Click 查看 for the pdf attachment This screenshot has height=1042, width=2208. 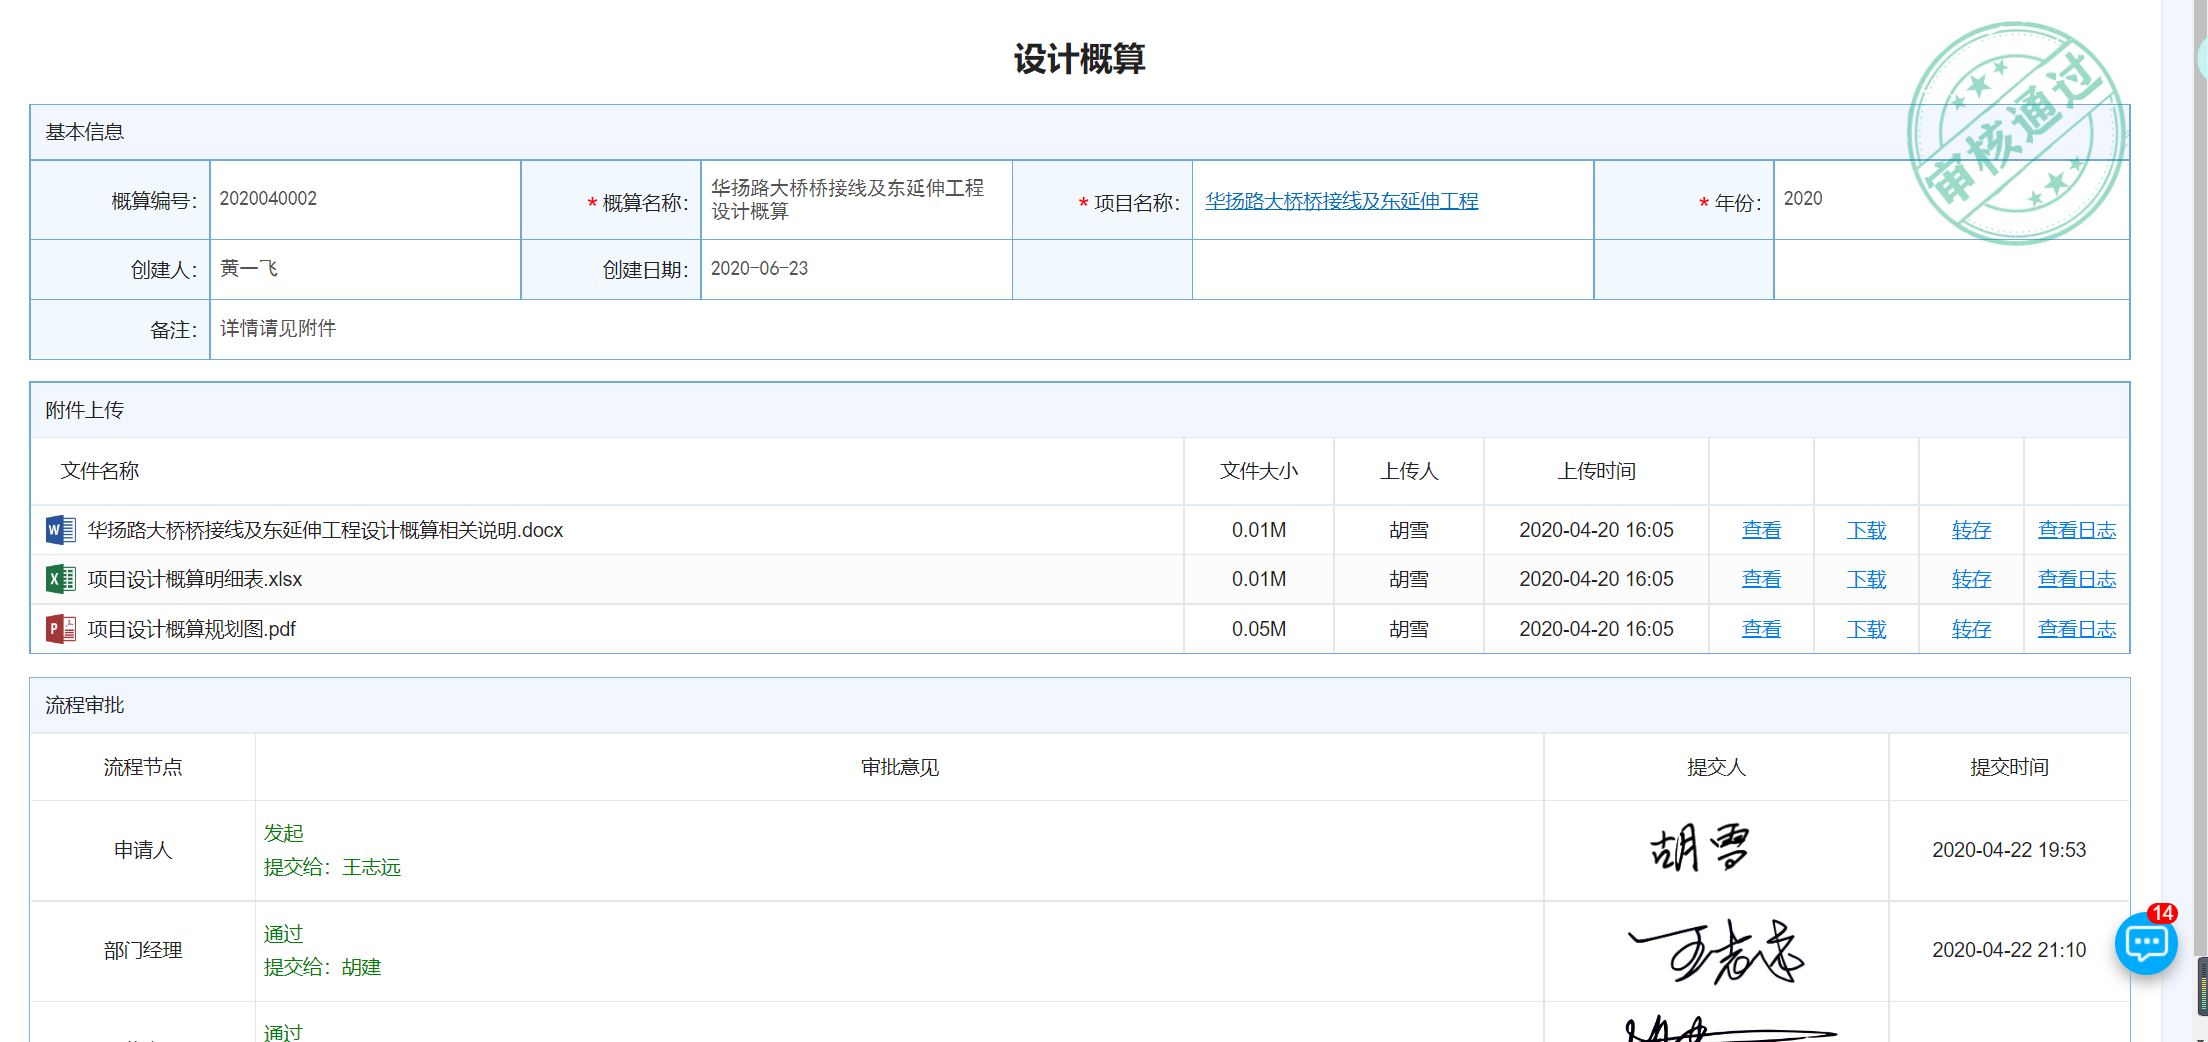(1761, 629)
